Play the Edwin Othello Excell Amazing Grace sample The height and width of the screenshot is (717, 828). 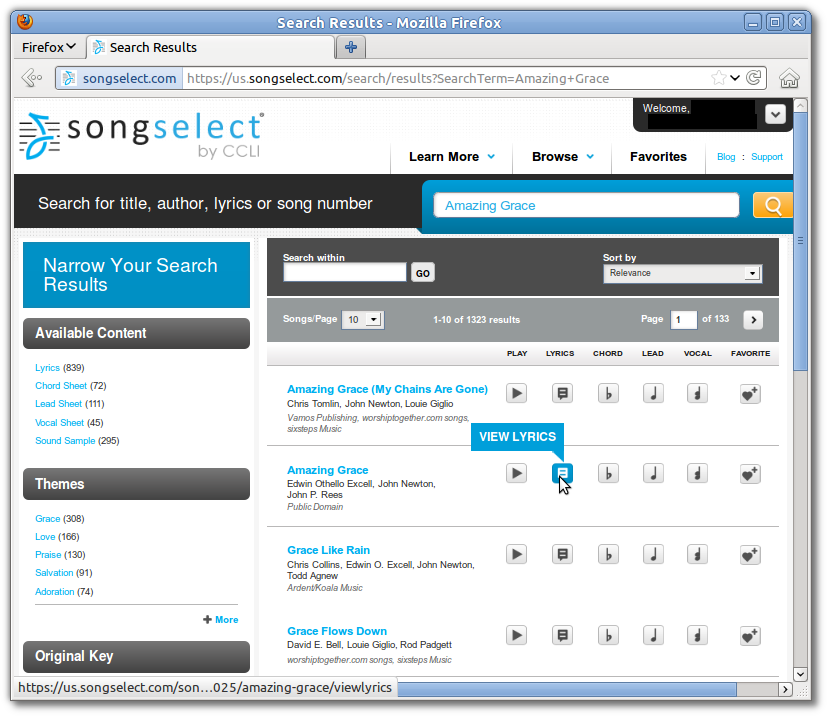click(x=516, y=473)
